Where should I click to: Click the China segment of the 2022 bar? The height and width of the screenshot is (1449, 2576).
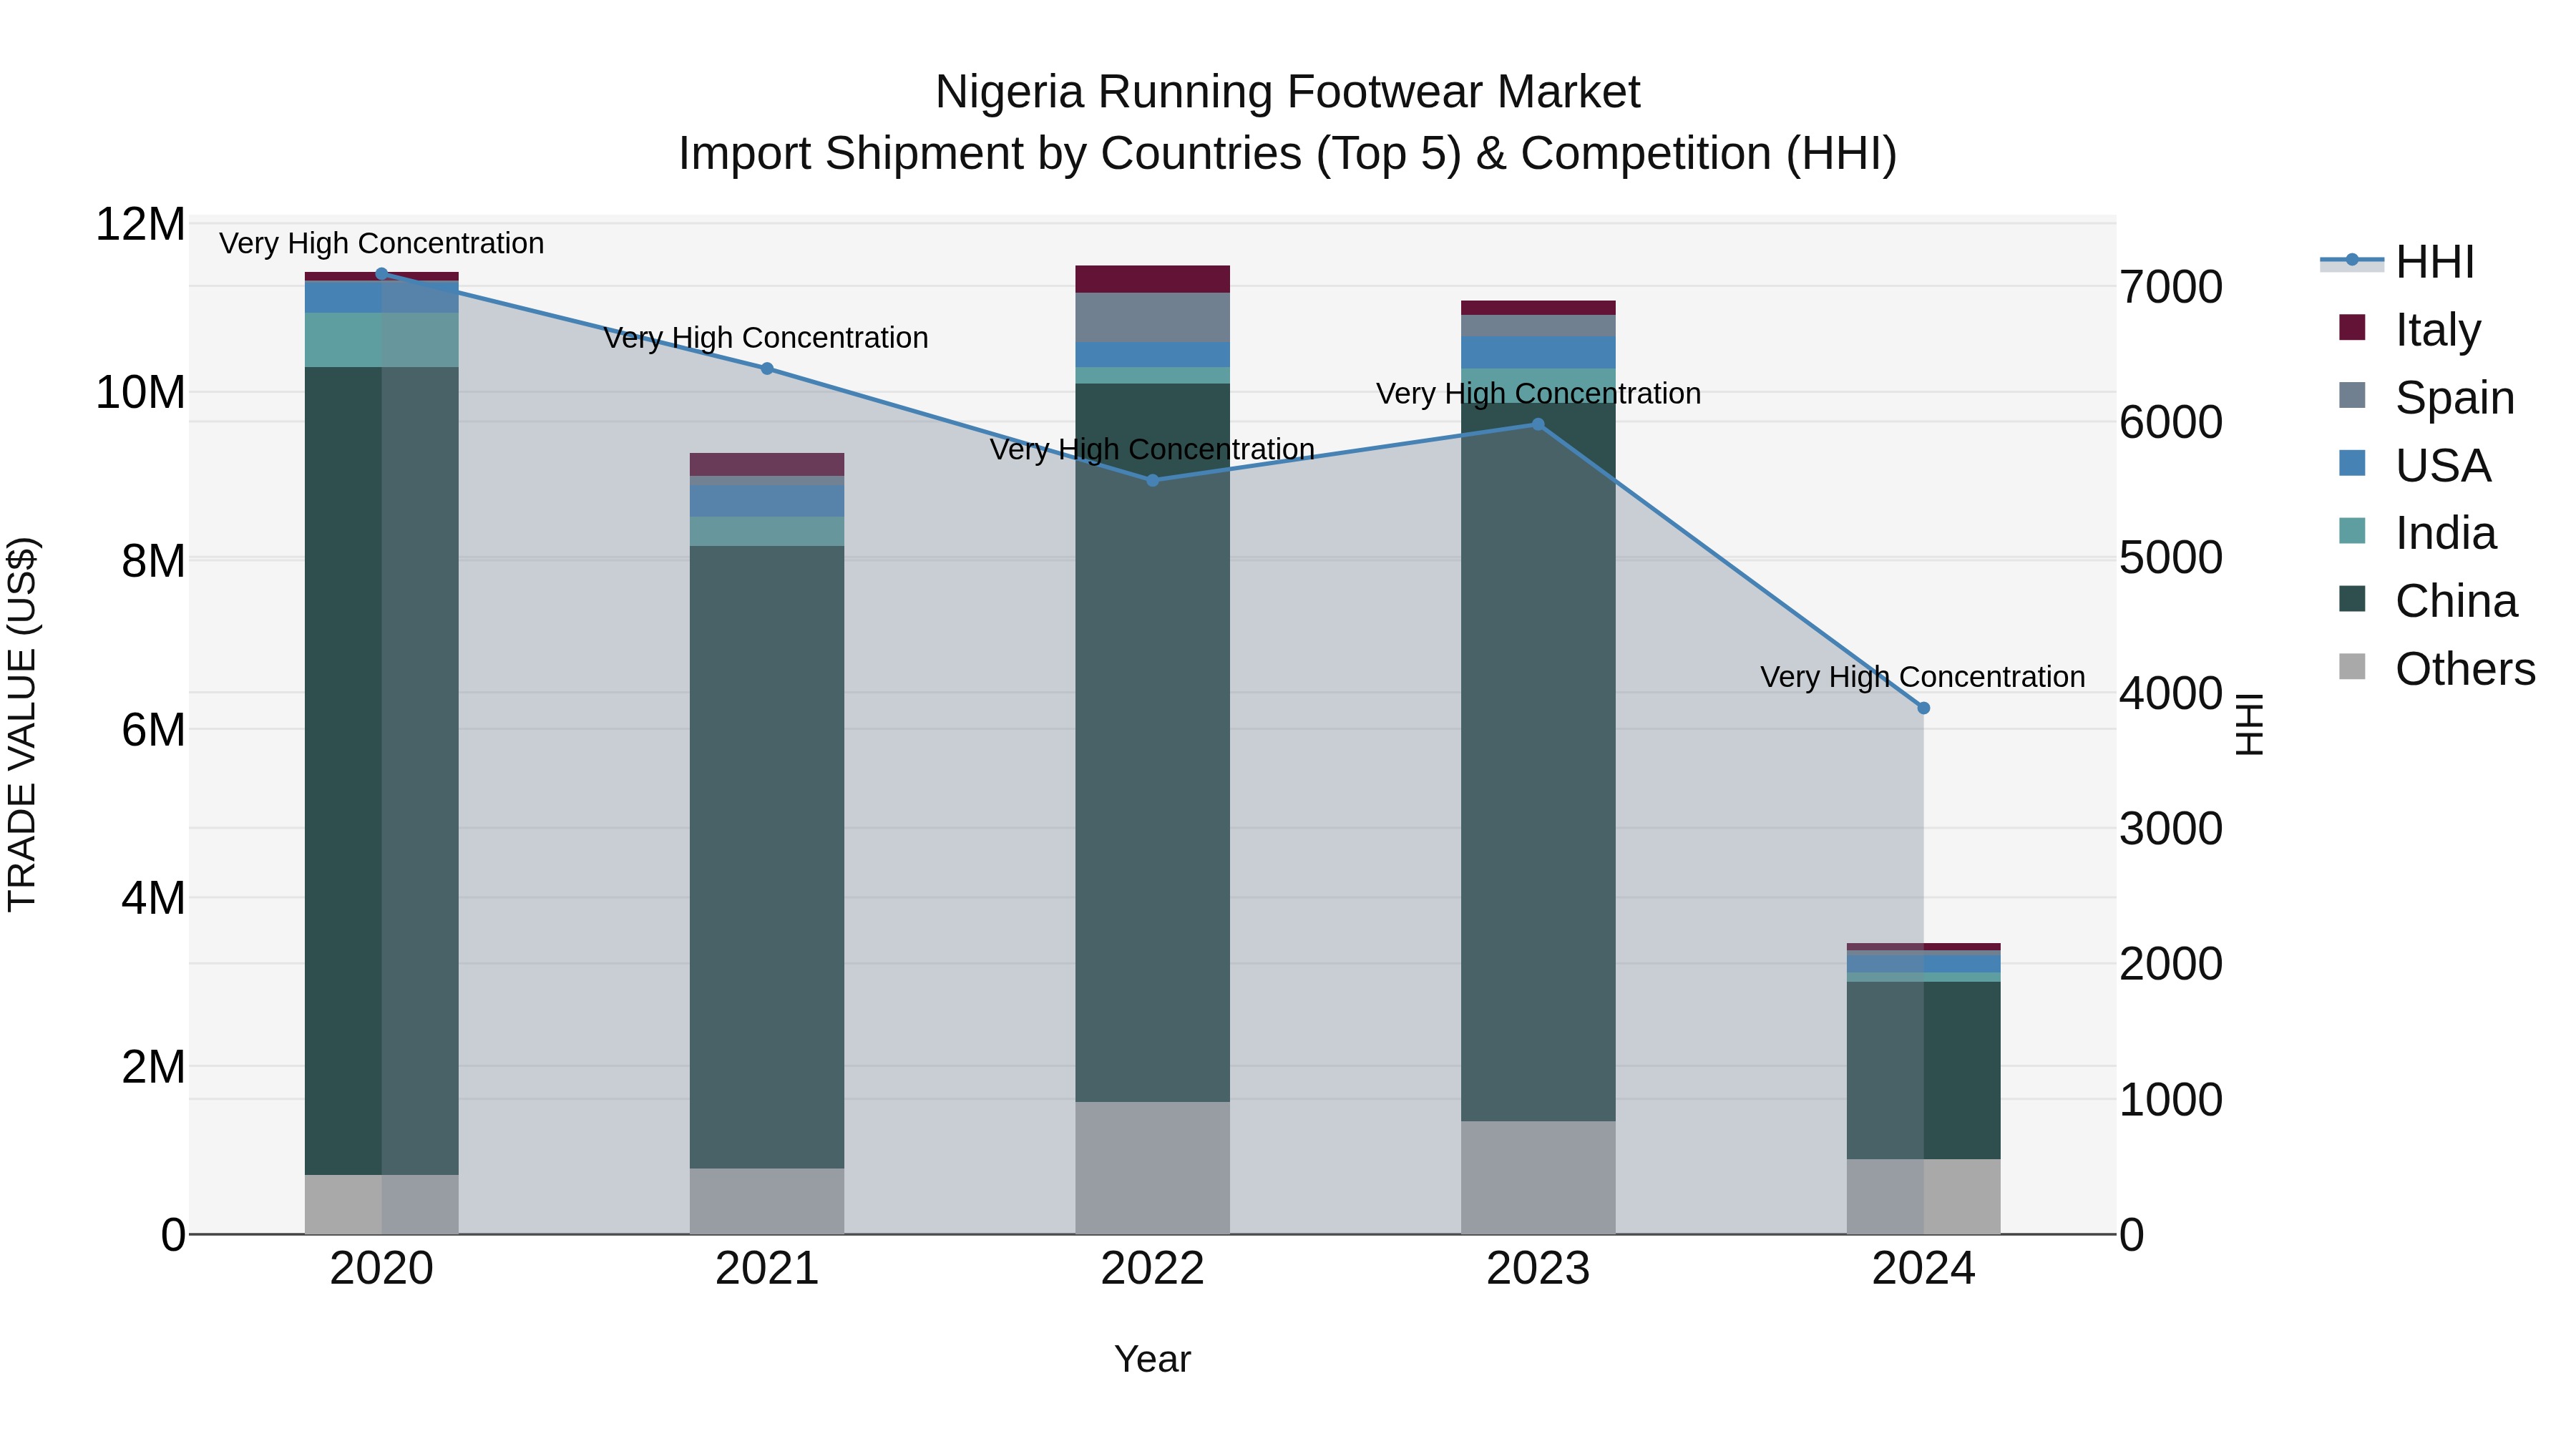pos(1152,743)
